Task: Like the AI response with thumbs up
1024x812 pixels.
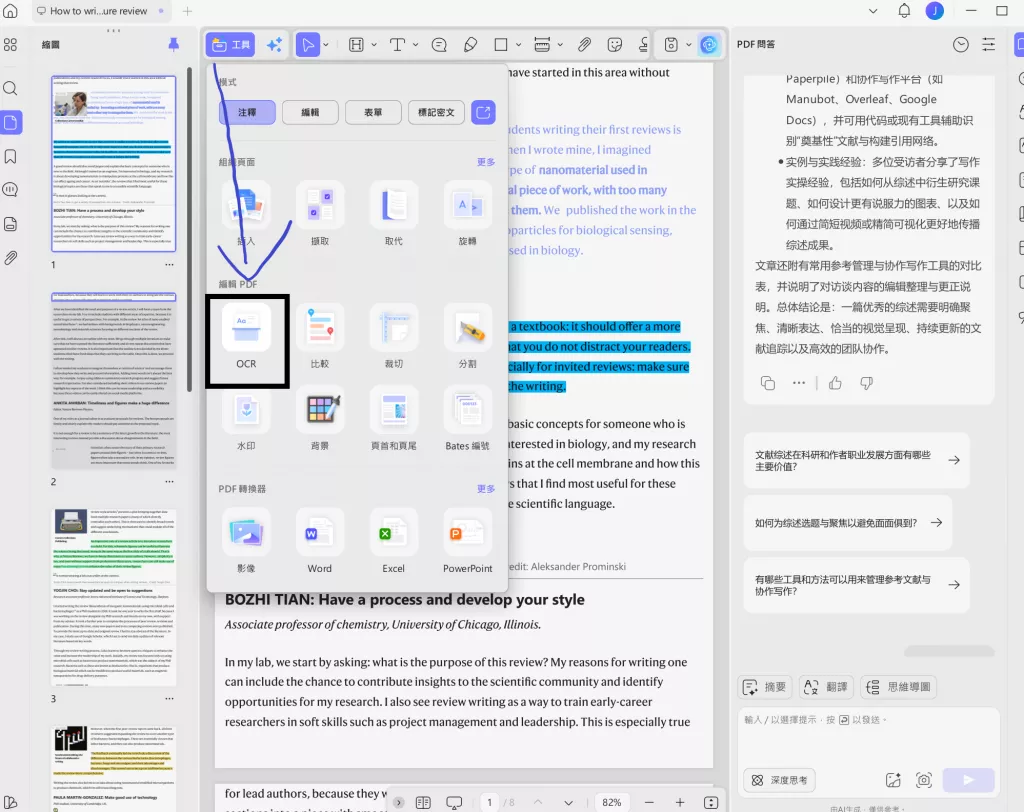Action: 835,383
